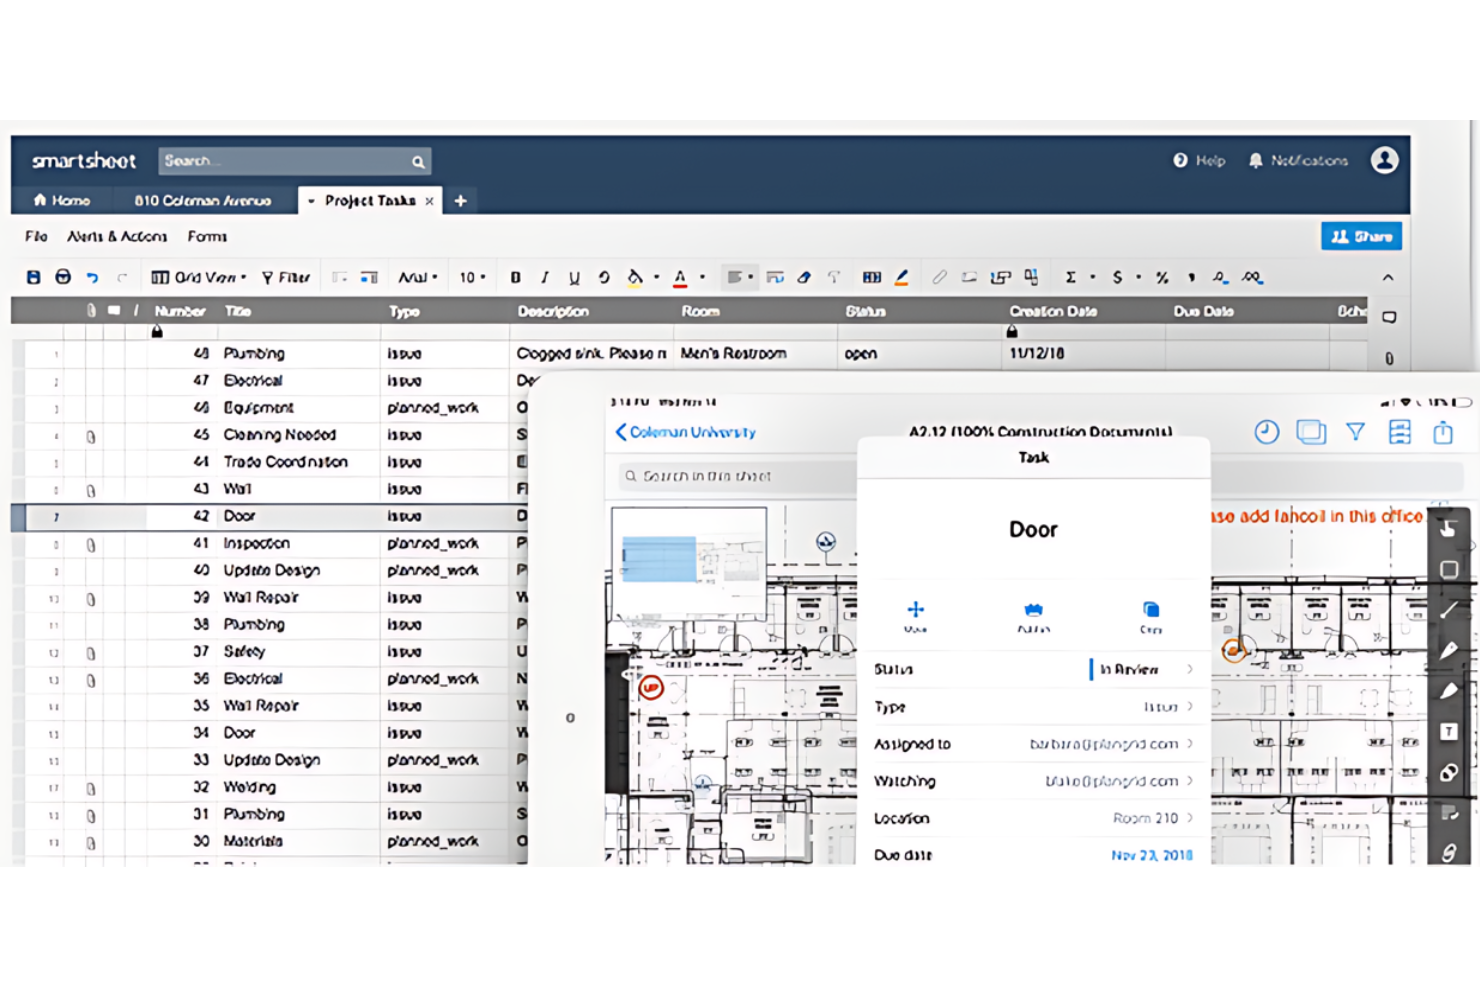Image resolution: width=1480 pixels, height=987 pixels.
Task: Open the Alerts & Actions menu
Action: (117, 237)
